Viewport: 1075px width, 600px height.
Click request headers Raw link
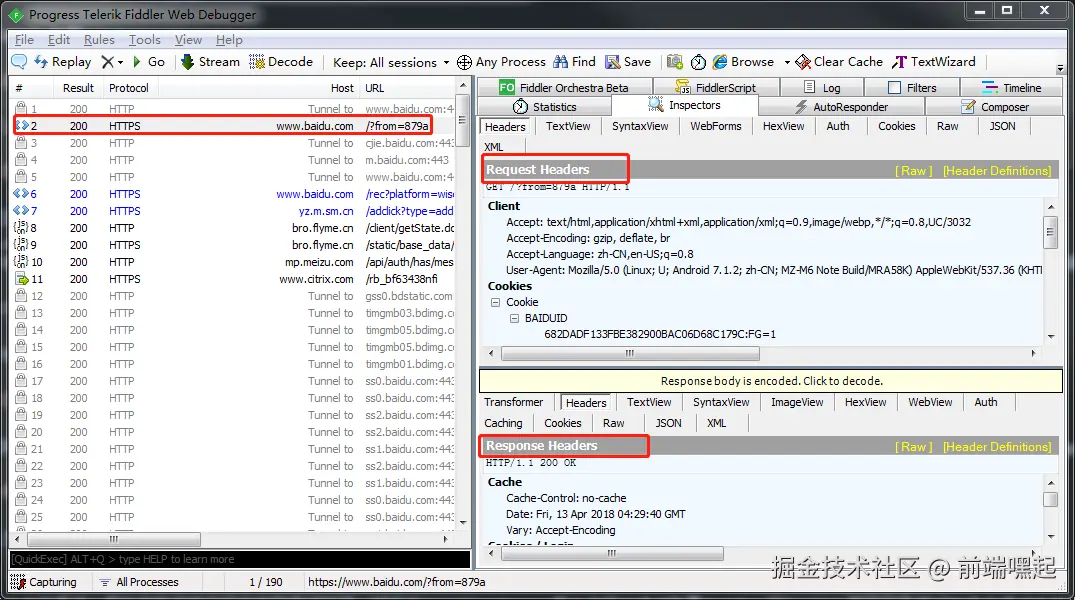pos(913,171)
